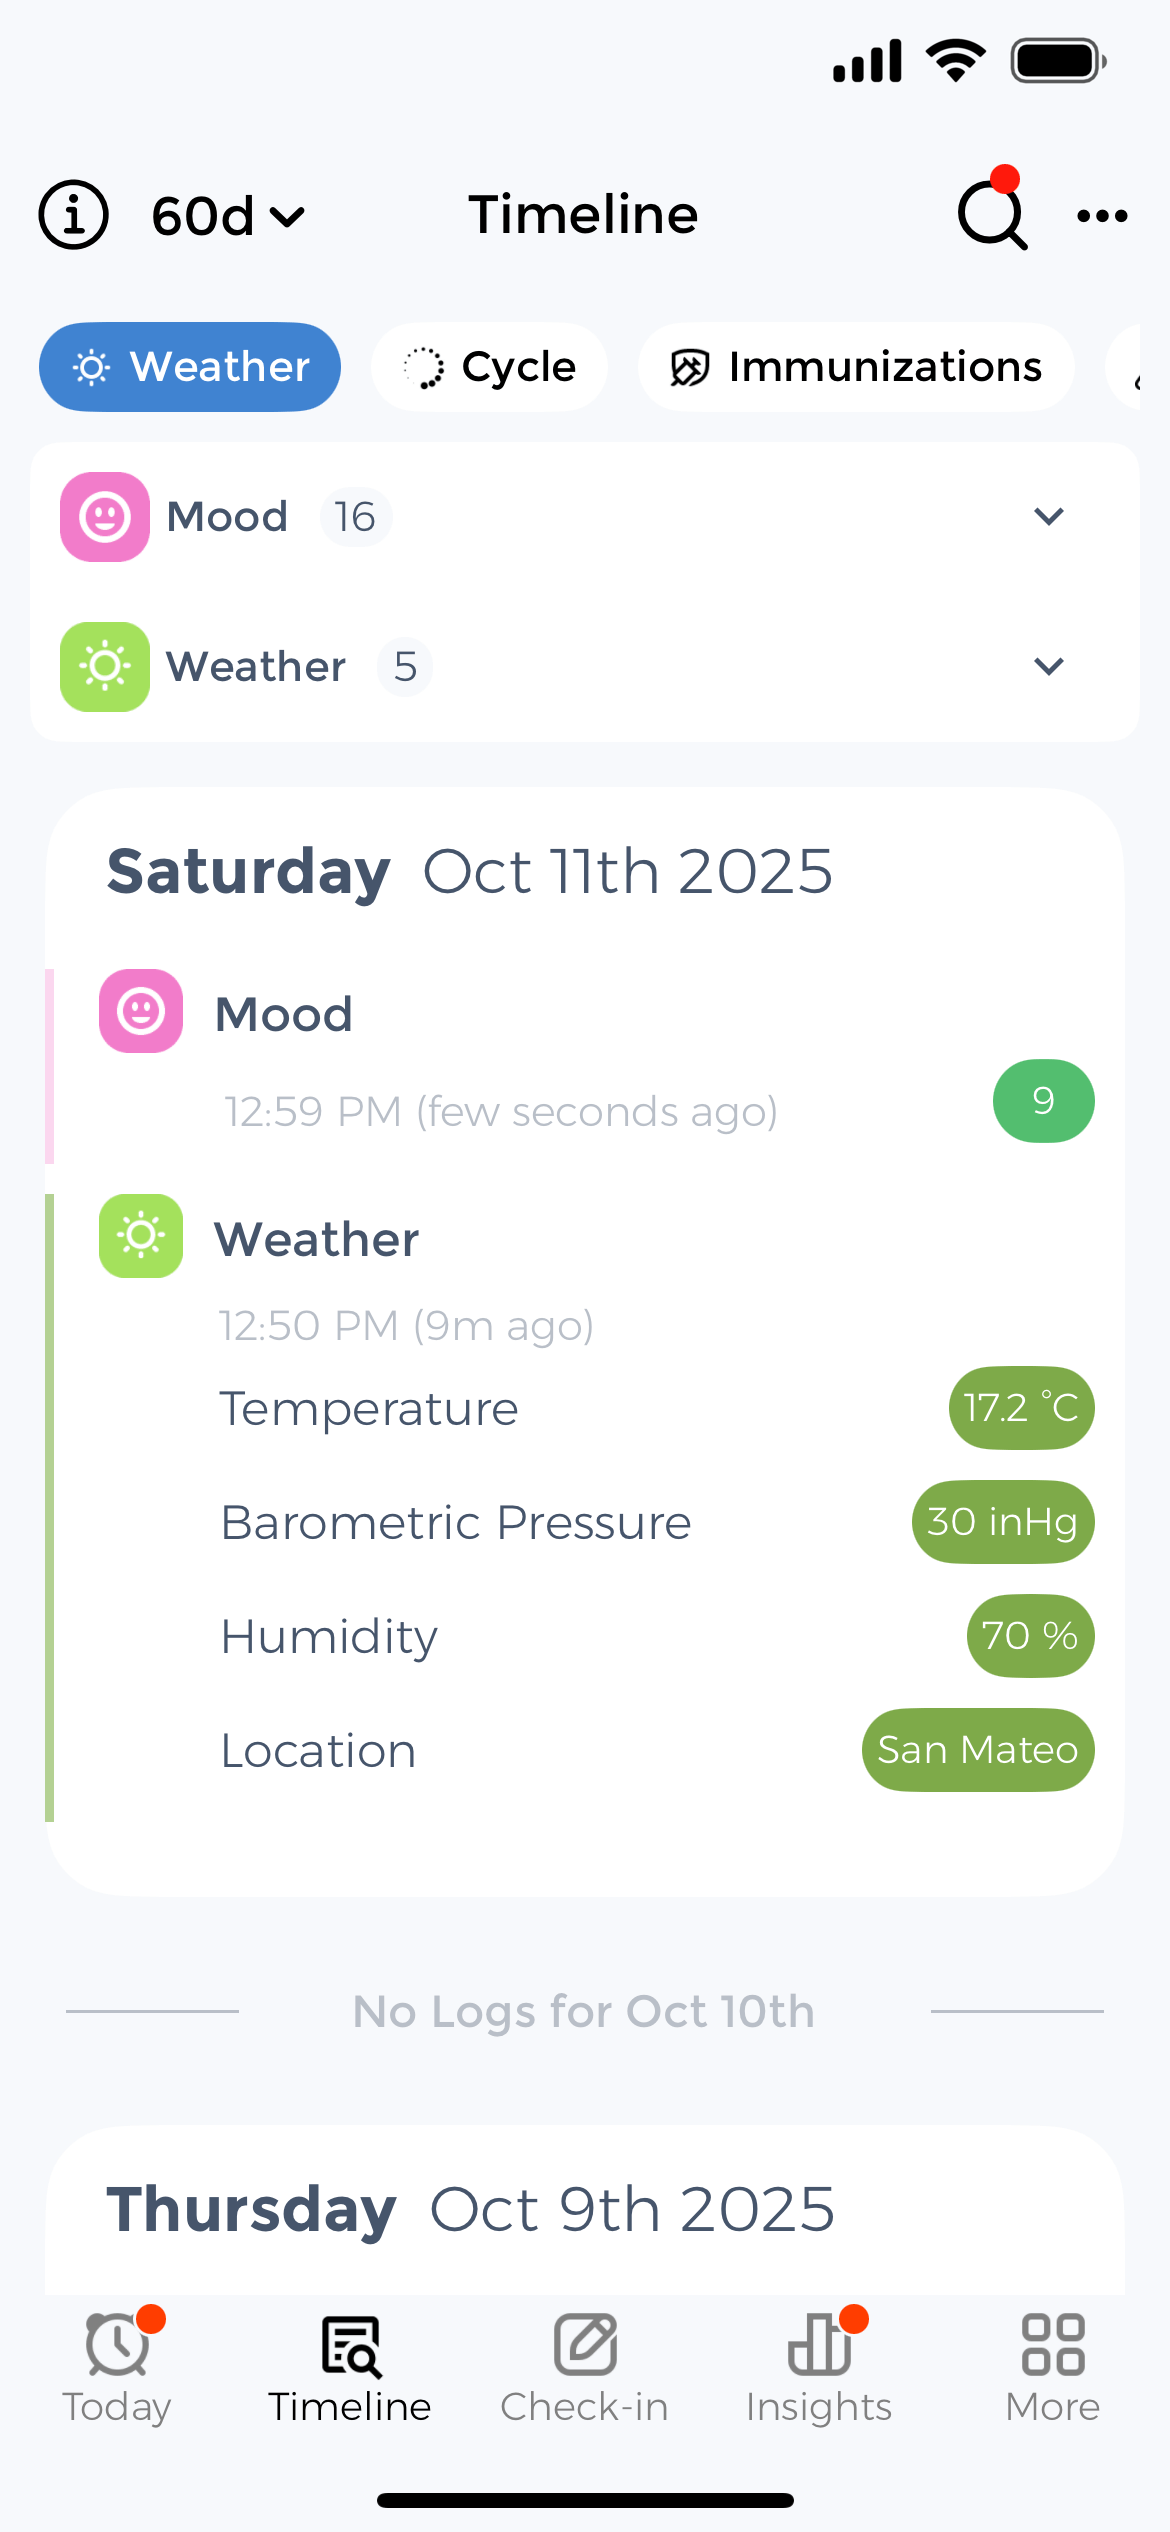Open the three-dot more options menu

coord(1102,215)
